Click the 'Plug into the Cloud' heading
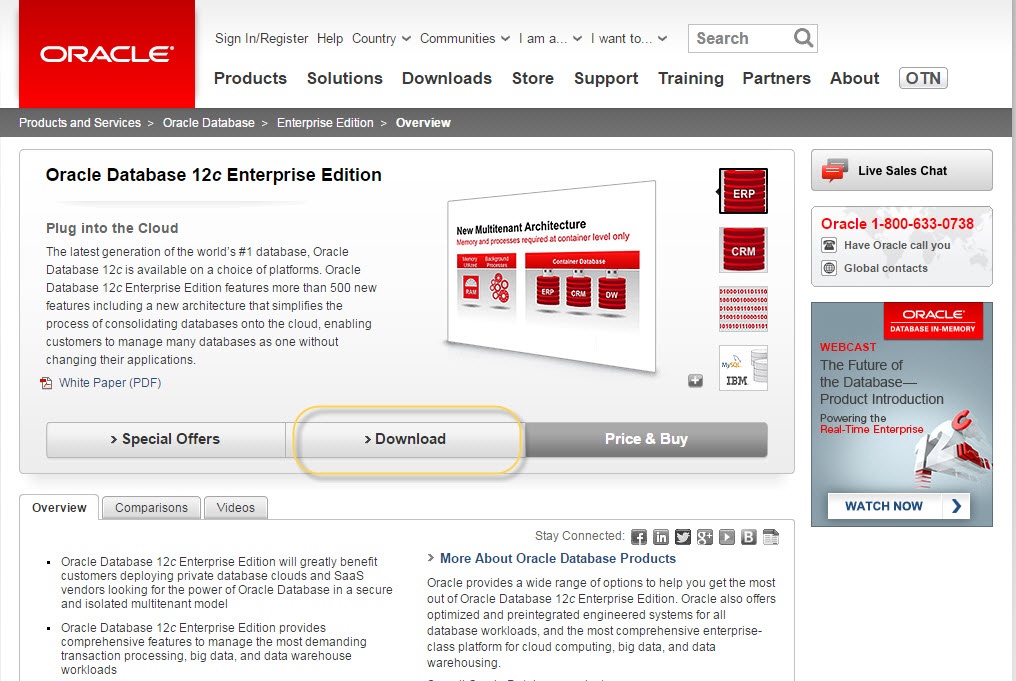 tap(112, 228)
